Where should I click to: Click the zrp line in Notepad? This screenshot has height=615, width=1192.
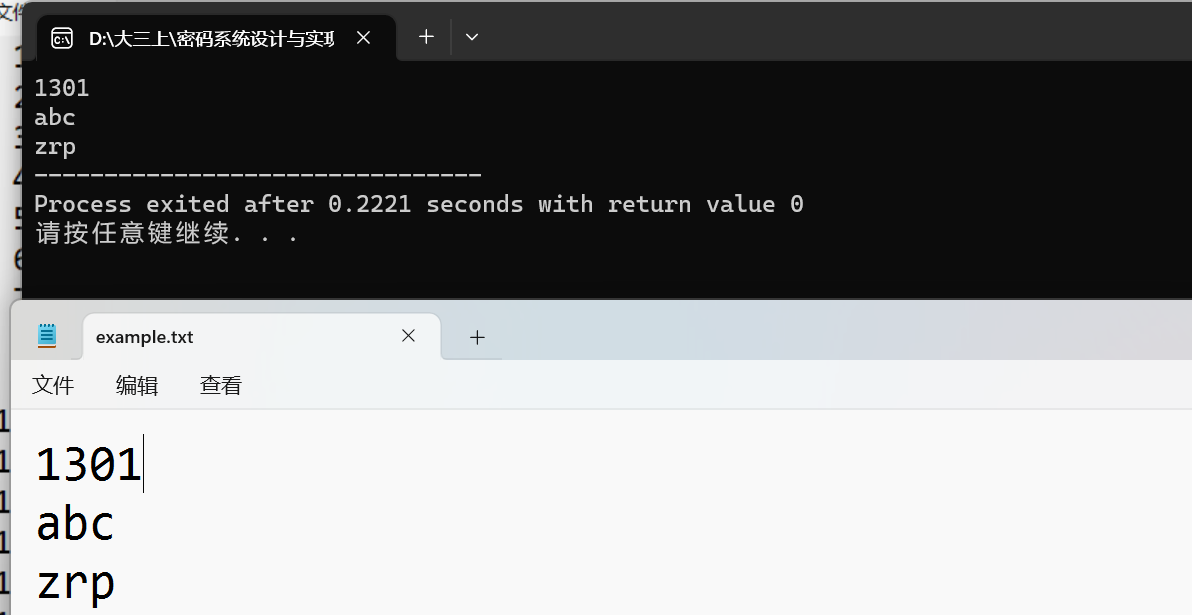click(75, 583)
